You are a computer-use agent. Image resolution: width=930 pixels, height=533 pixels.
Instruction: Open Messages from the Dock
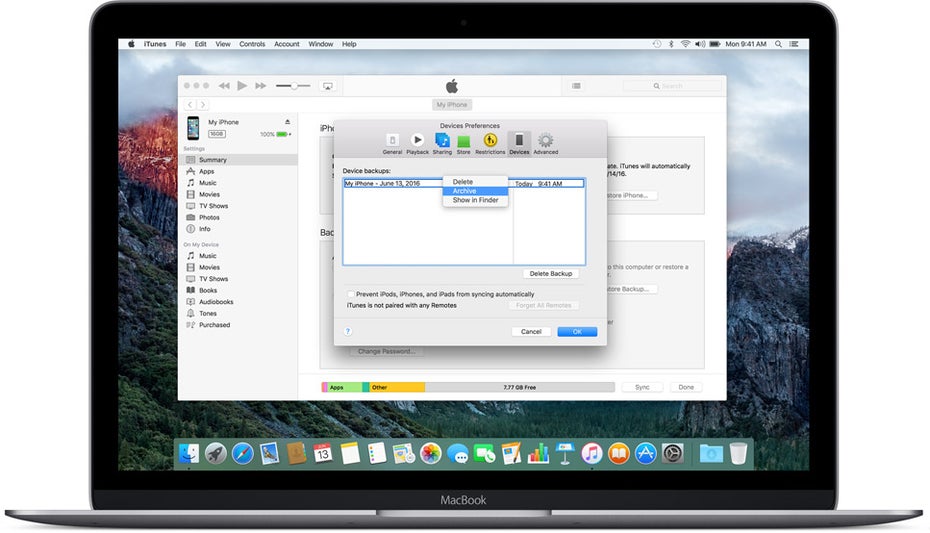[x=457, y=454]
